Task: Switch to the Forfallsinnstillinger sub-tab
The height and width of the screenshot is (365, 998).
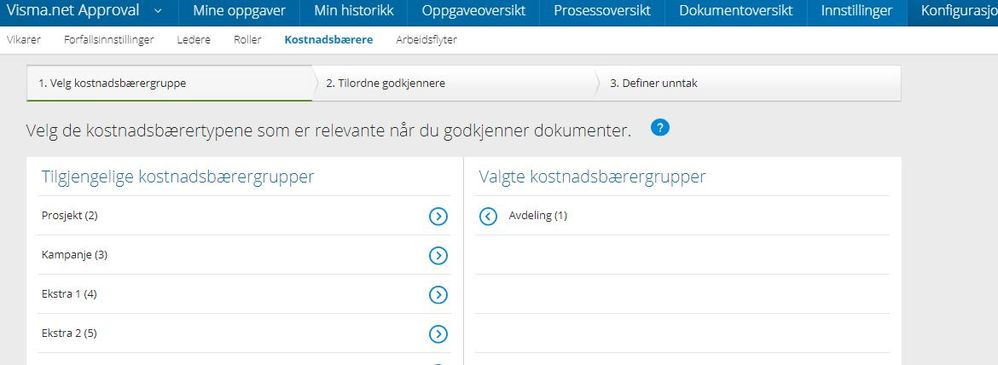Action: click(x=109, y=40)
